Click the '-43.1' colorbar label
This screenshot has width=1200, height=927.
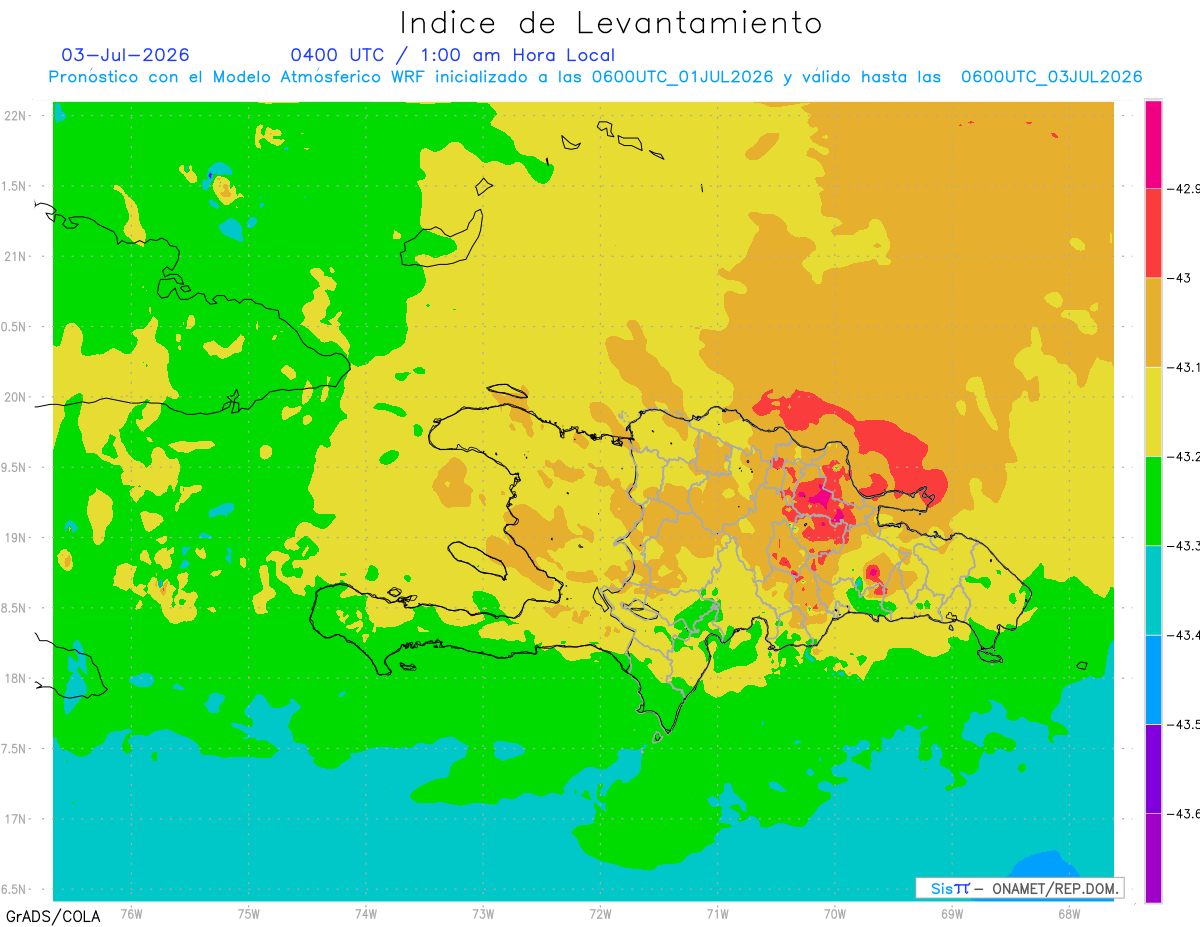pos(1184,367)
